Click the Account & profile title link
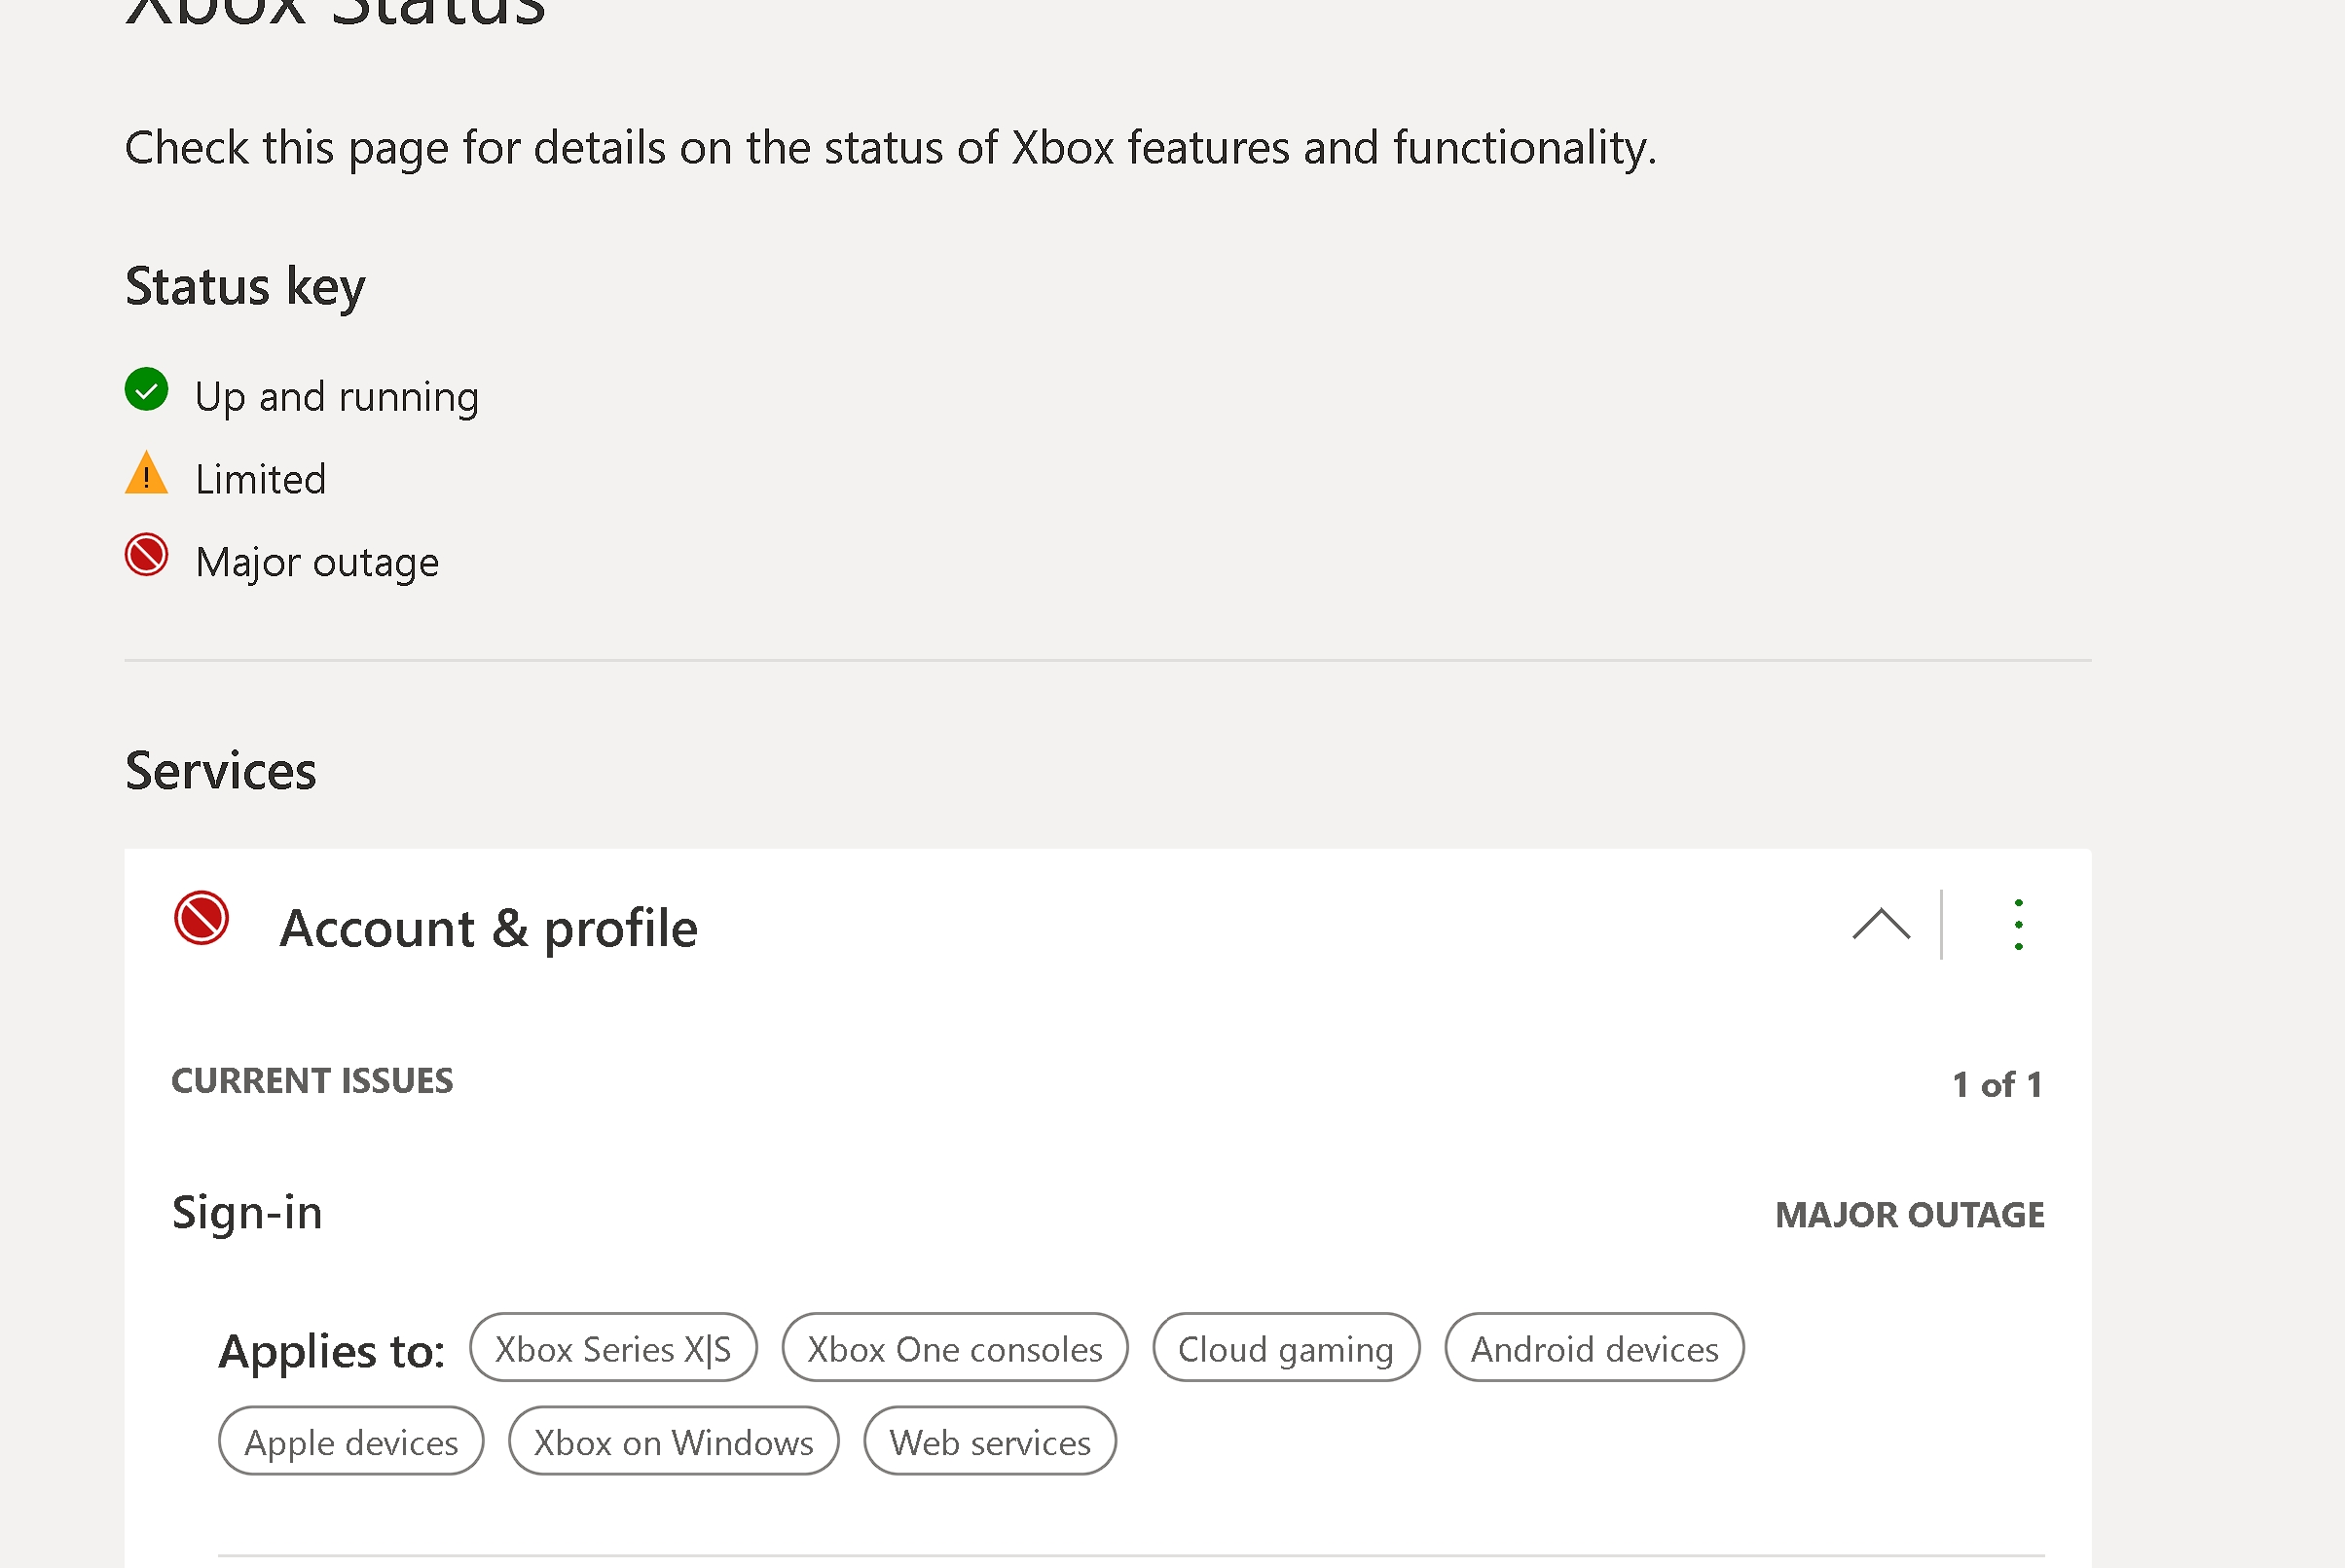Viewport: 2345px width, 1568px height. (x=489, y=927)
